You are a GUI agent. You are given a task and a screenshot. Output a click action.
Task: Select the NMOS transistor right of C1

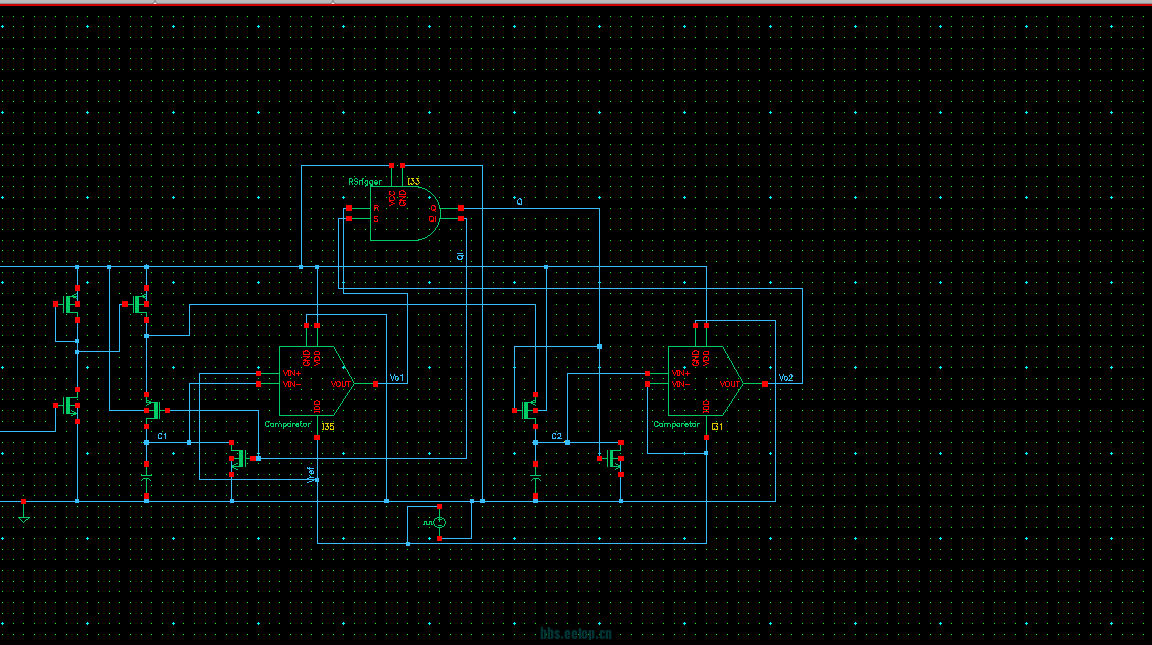(x=240, y=458)
